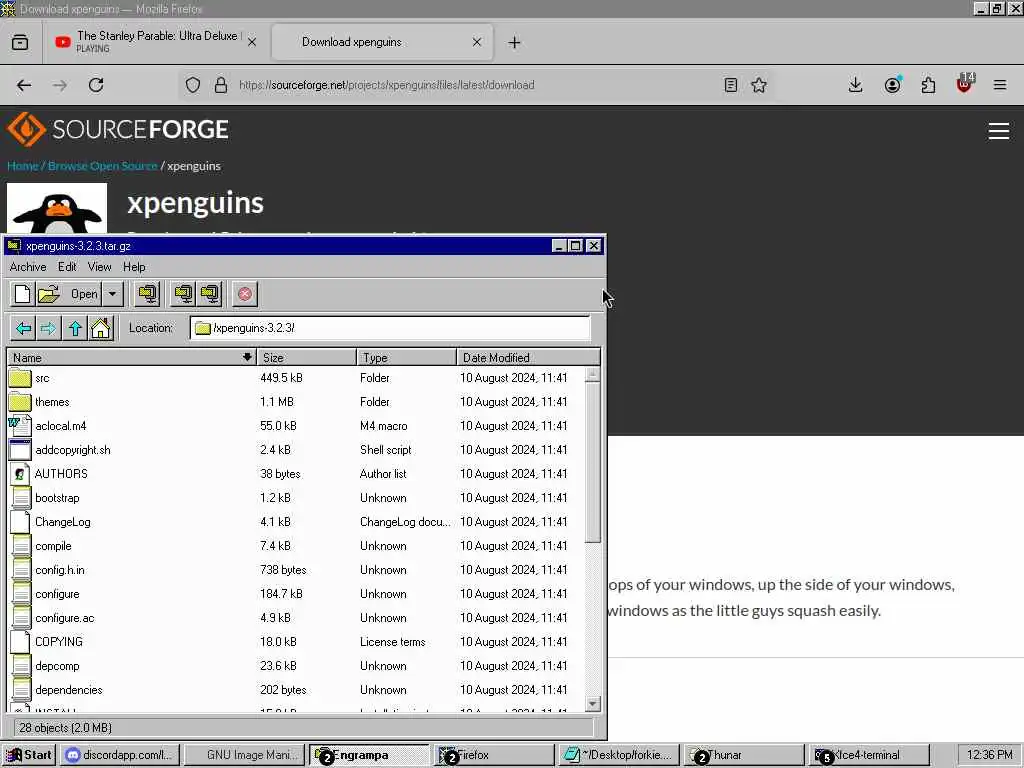This screenshot has height=768, width=1024.
Task: Sort by Size column header
Action: 306,357
